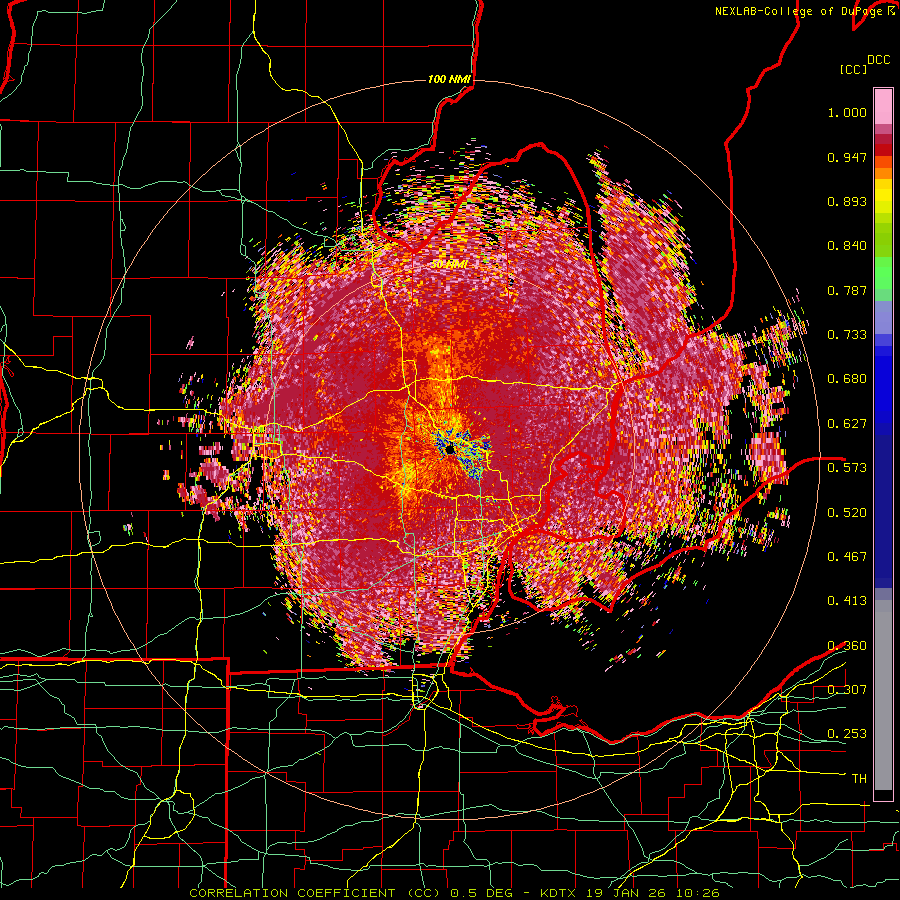Select the 0.573 scale value
Screen dimensions: 900x900
(x=847, y=467)
